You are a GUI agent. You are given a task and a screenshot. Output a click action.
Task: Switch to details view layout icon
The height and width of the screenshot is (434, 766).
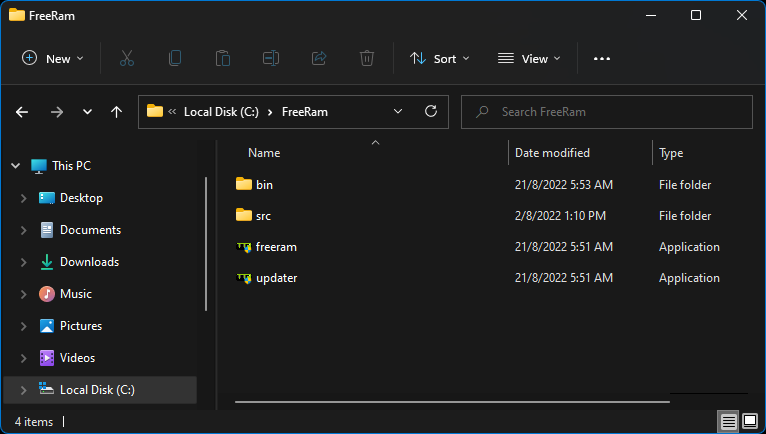click(x=728, y=421)
